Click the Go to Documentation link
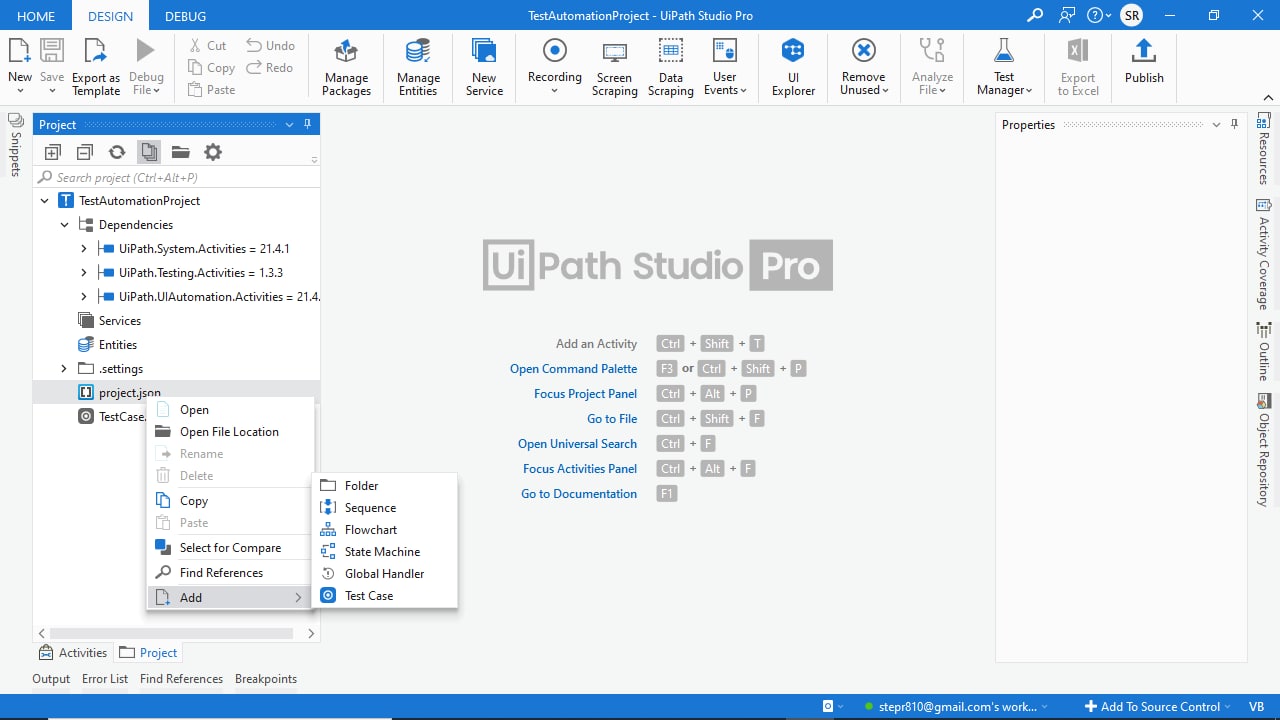This screenshot has width=1280, height=720. click(579, 494)
